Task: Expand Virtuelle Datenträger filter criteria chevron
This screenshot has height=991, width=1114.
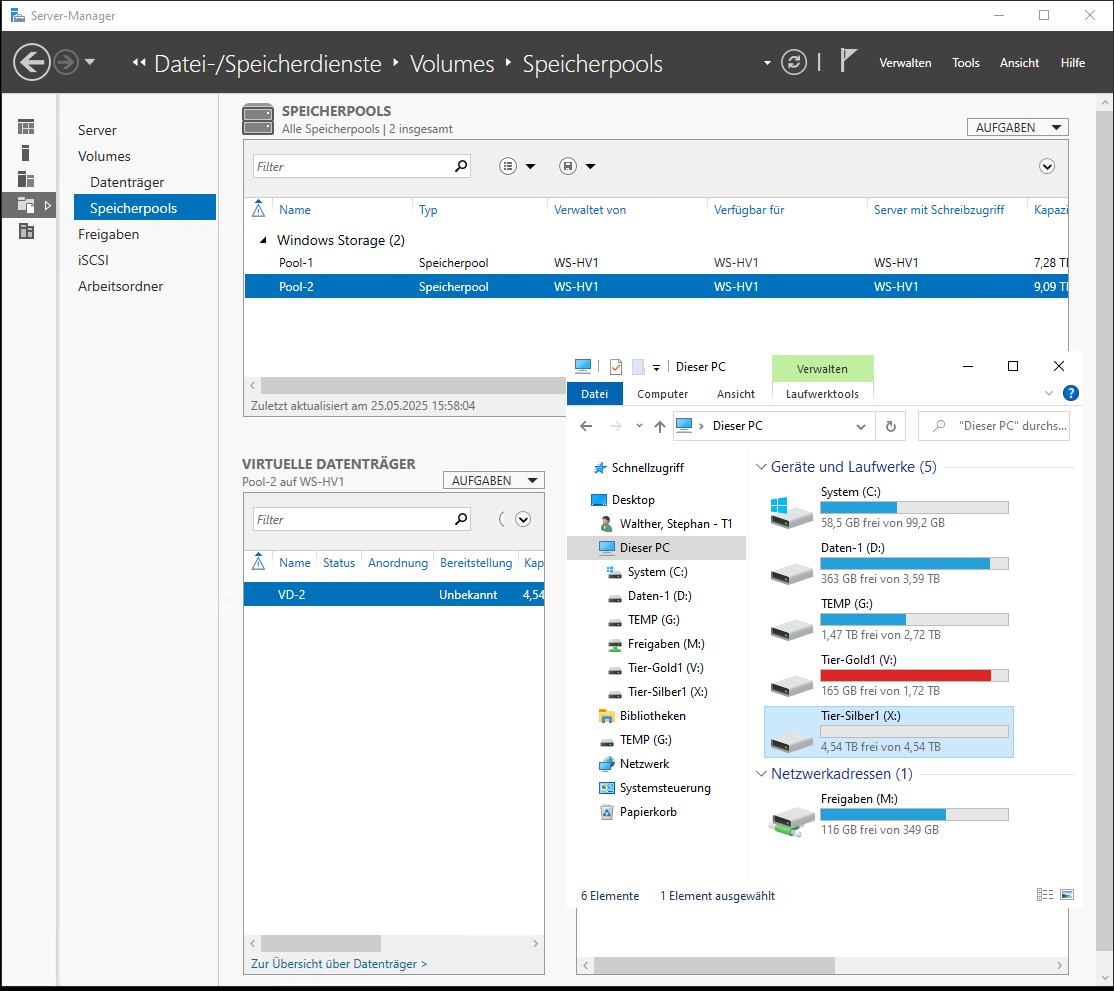Action: point(523,519)
